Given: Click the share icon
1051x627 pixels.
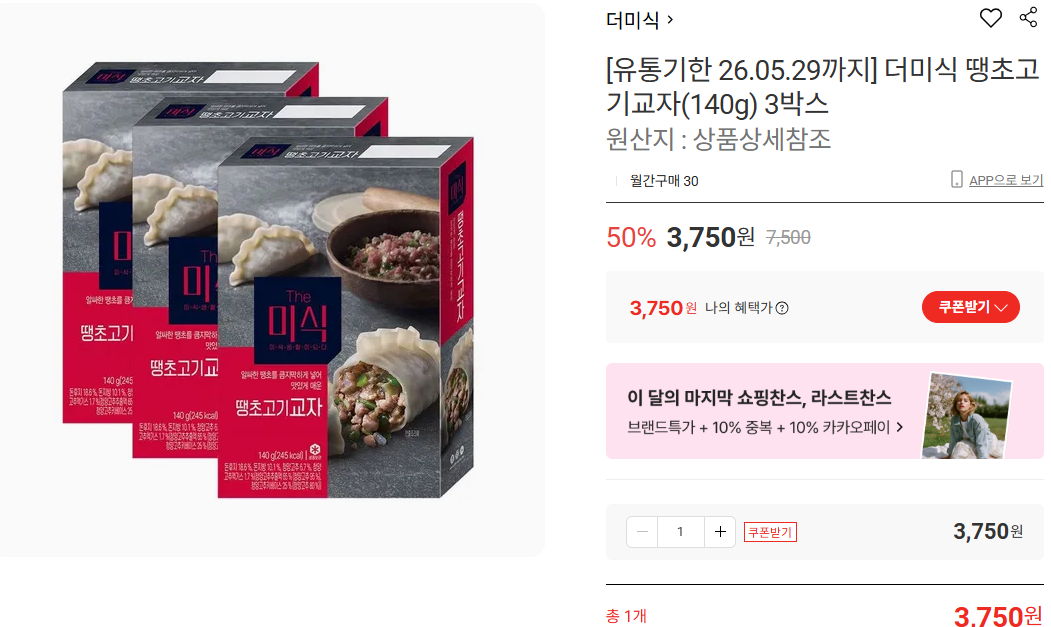Looking at the screenshot, I should pos(1028,17).
